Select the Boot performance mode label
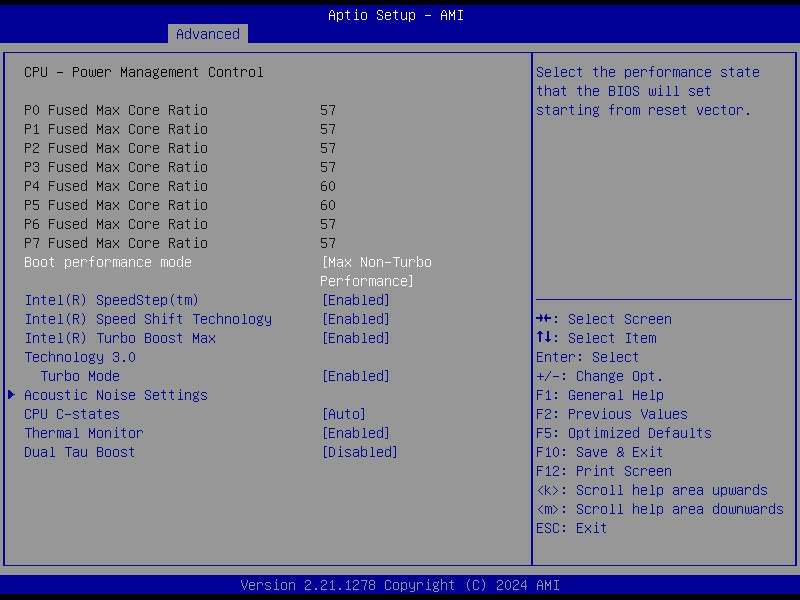Viewport: 800px width, 600px height. (x=108, y=262)
